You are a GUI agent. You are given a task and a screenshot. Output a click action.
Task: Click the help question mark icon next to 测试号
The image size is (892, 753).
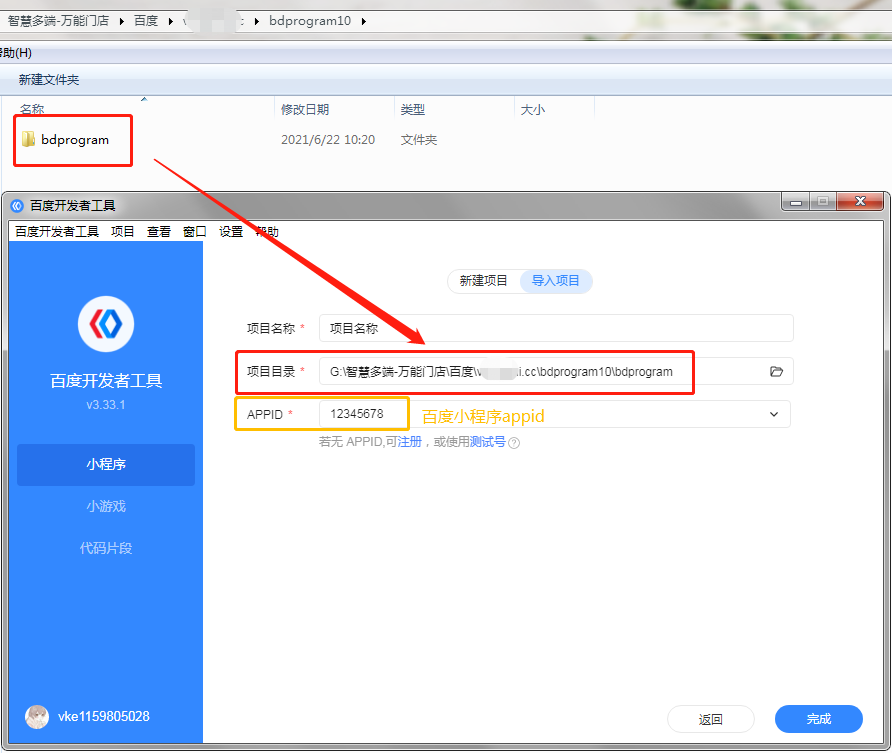(x=514, y=442)
